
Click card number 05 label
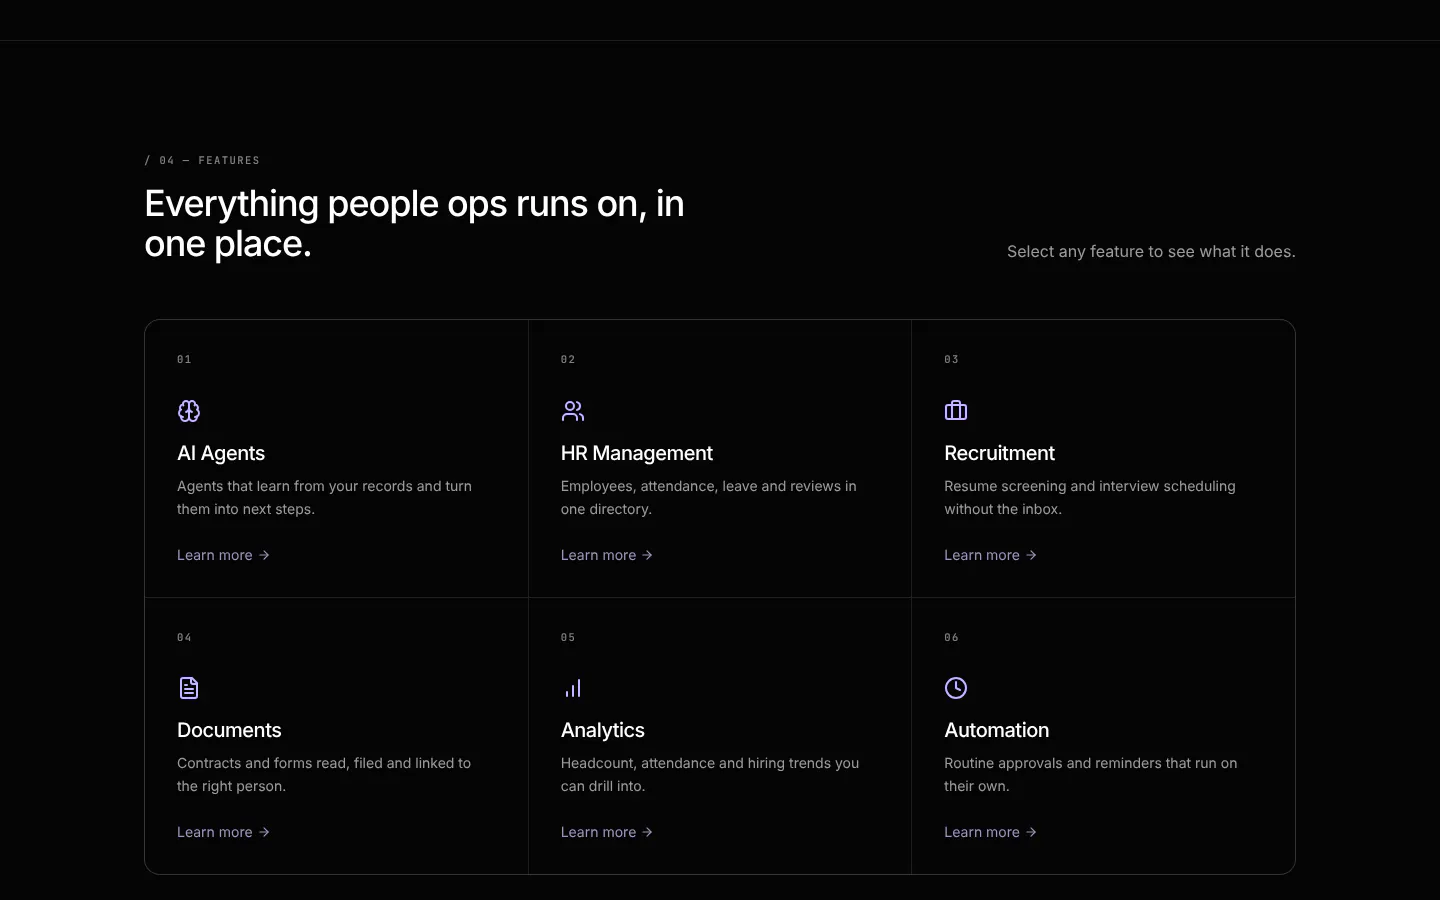click(x=568, y=637)
